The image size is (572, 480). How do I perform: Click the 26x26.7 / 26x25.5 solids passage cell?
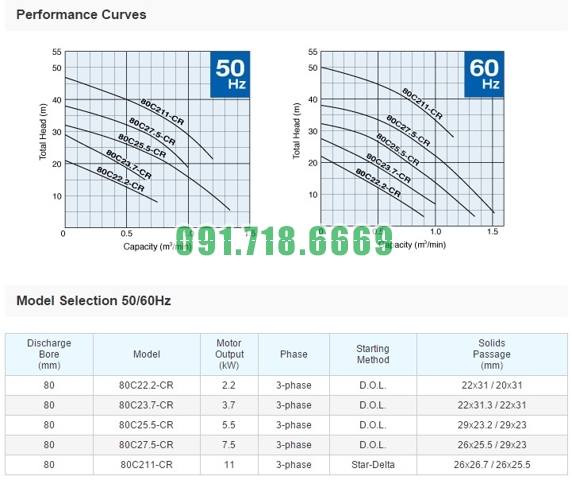tap(492, 465)
